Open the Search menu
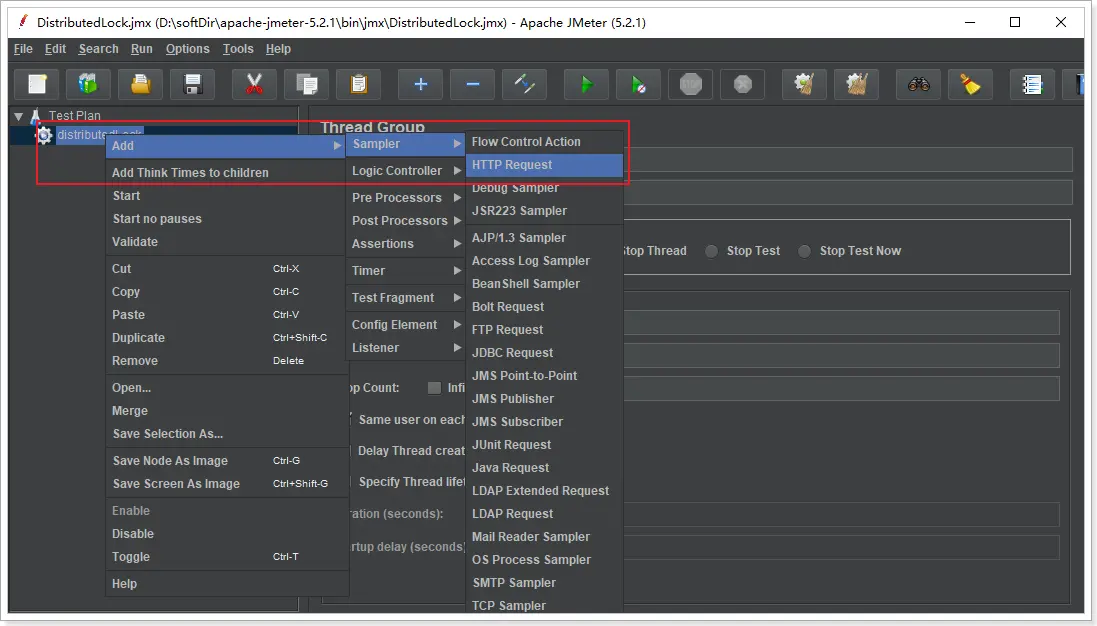 tap(99, 49)
